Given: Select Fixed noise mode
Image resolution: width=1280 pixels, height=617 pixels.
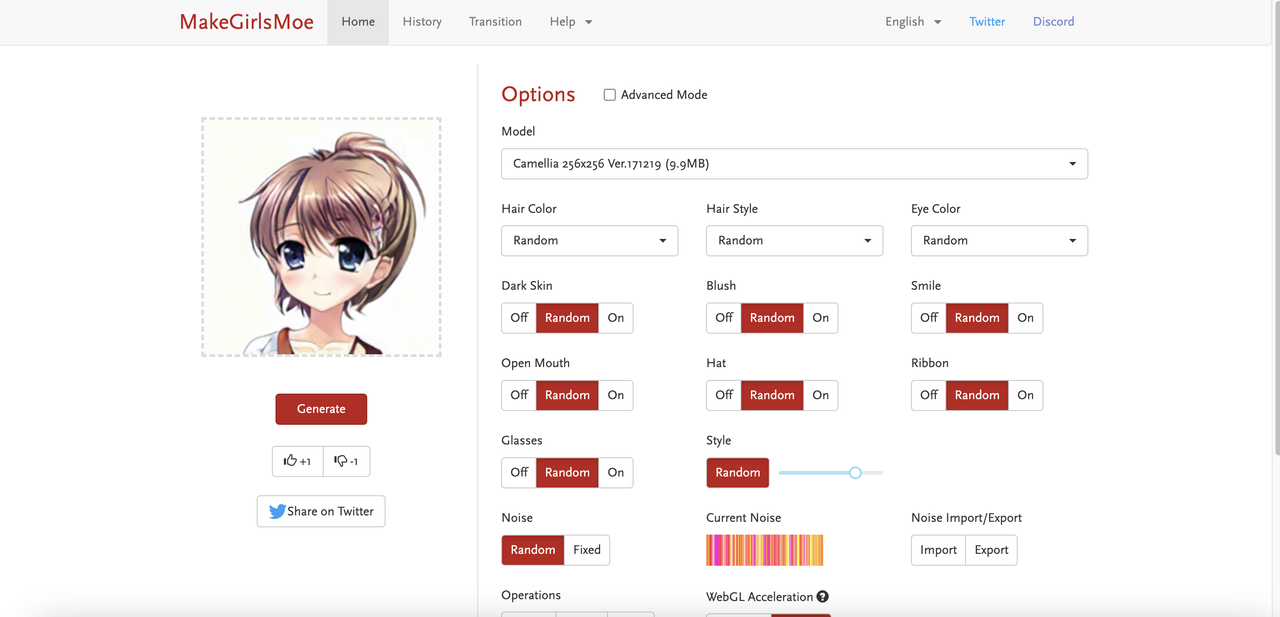Looking at the screenshot, I should [x=587, y=550].
